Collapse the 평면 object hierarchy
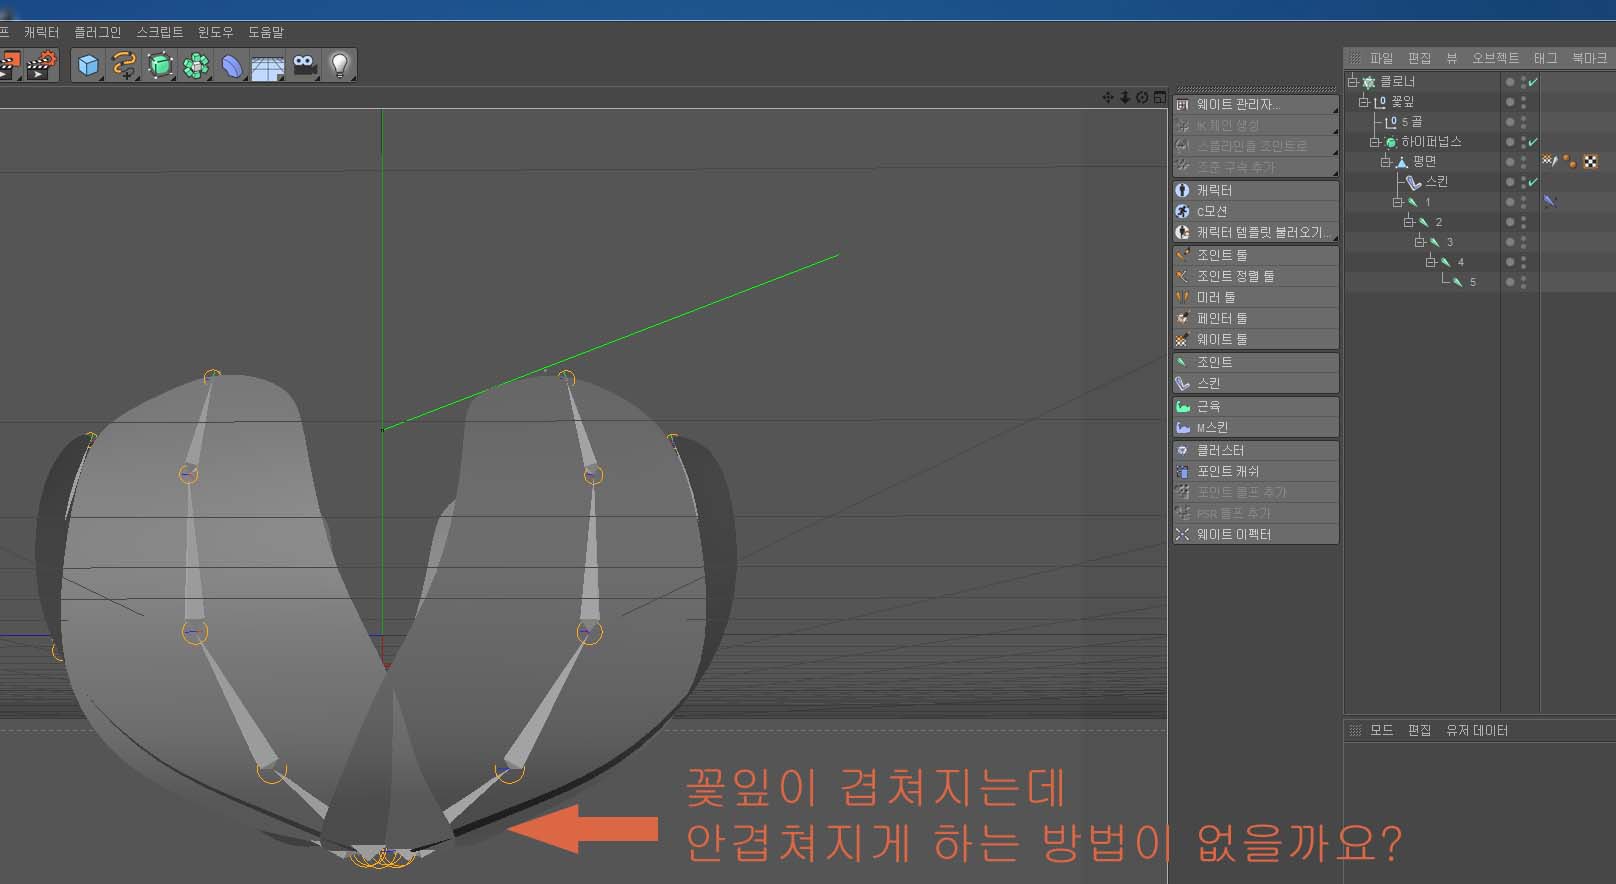This screenshot has width=1616, height=884. [x=1386, y=162]
